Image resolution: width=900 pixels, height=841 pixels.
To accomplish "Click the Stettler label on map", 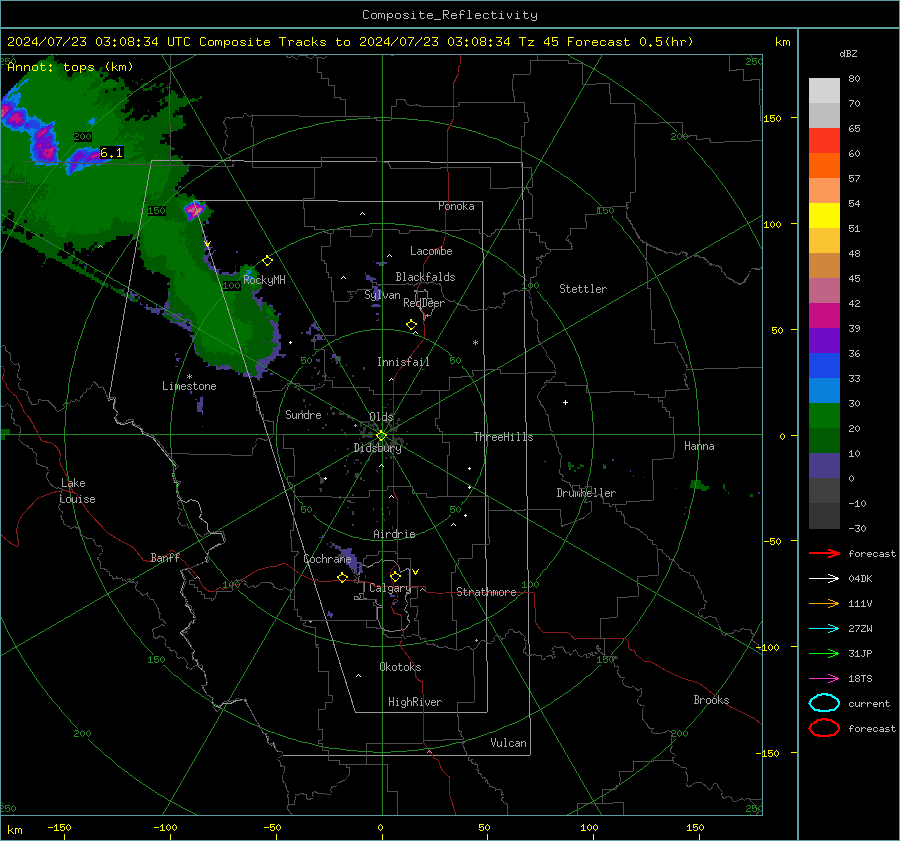I will [x=583, y=289].
